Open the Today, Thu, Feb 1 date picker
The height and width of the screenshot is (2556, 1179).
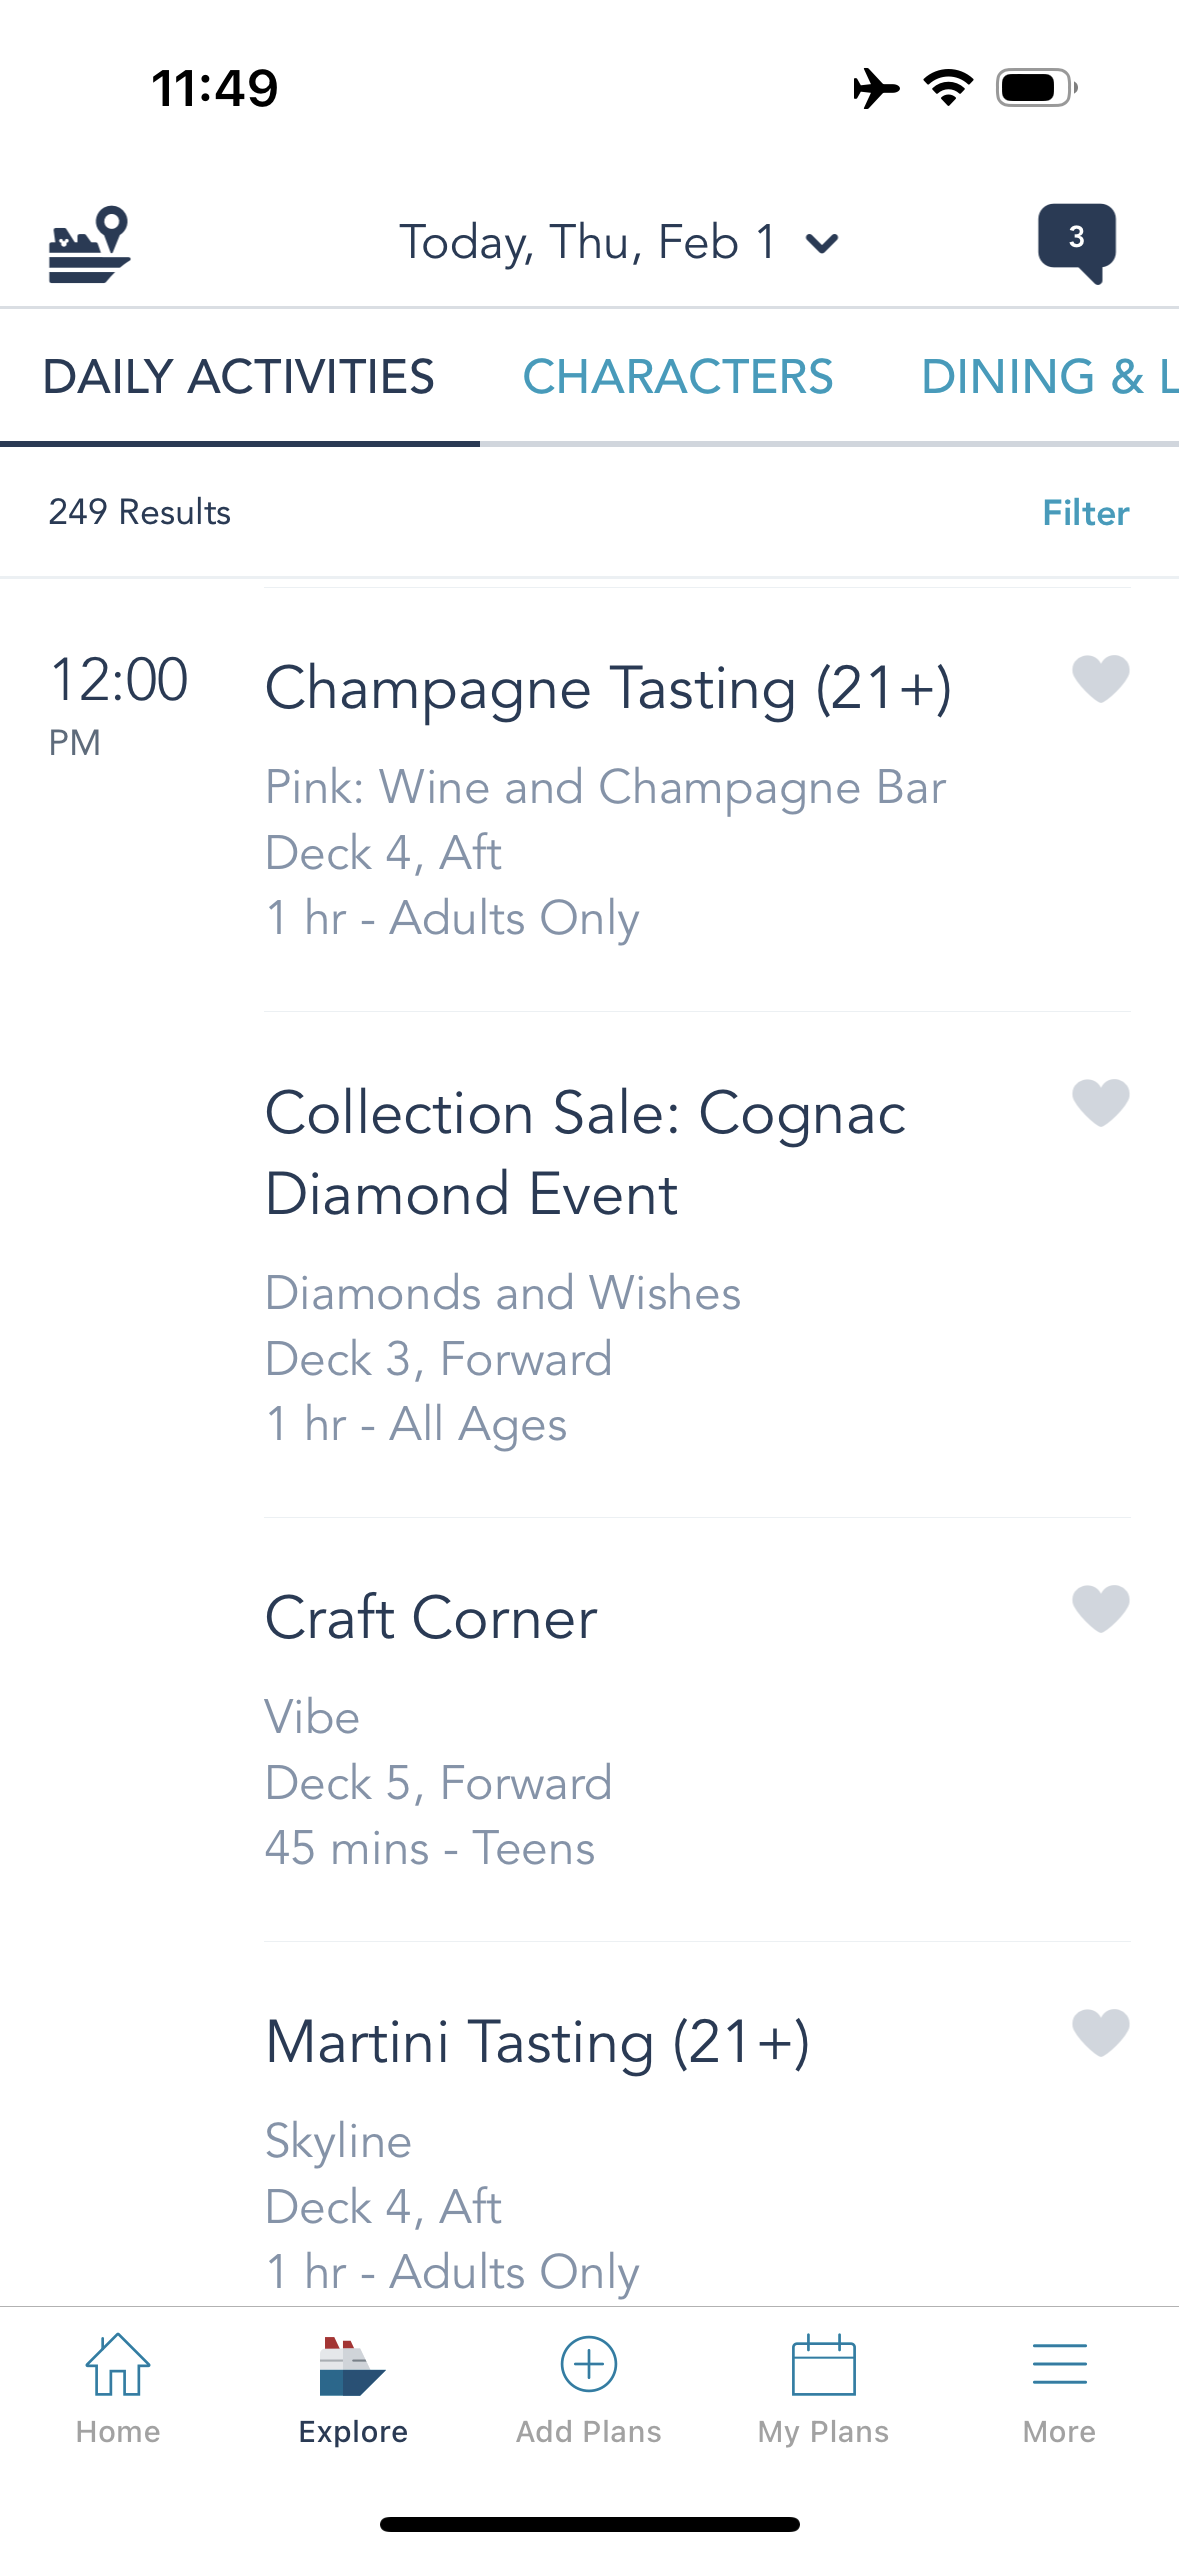[588, 243]
